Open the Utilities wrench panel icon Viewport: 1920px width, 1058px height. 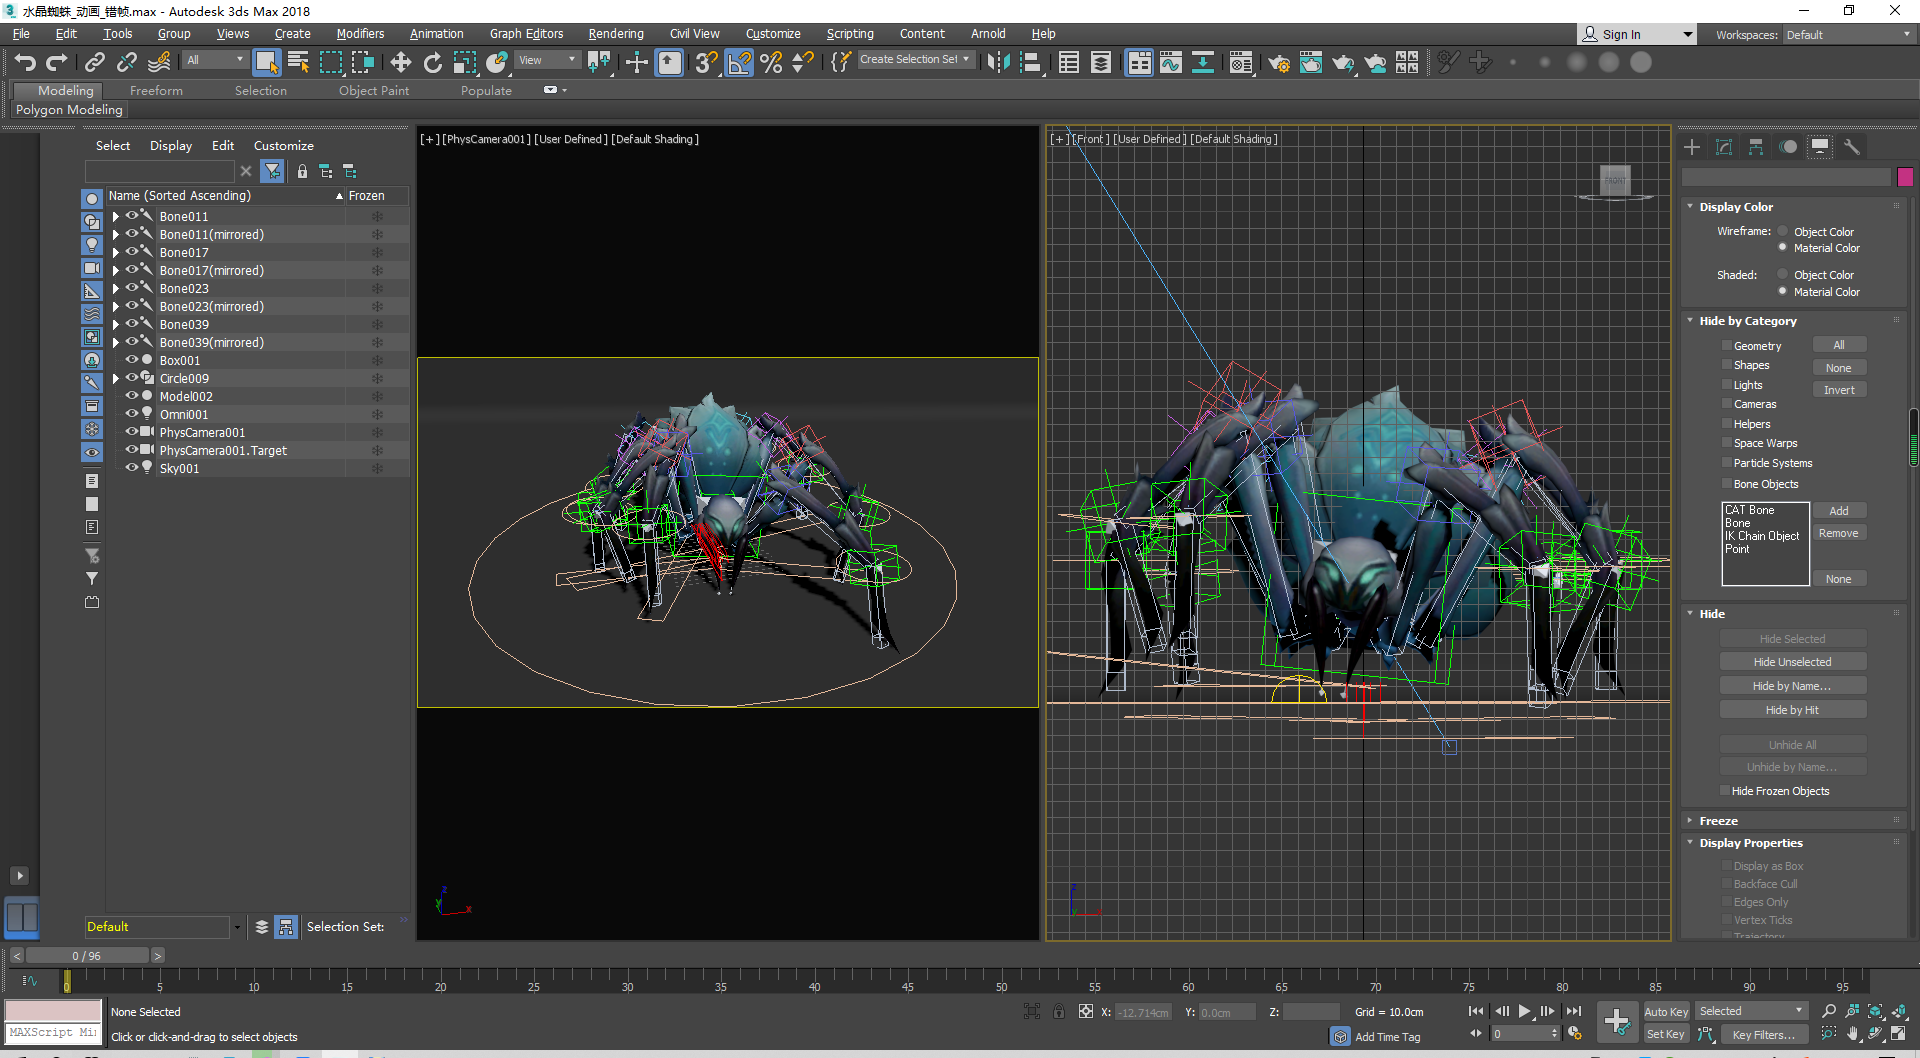1852,147
